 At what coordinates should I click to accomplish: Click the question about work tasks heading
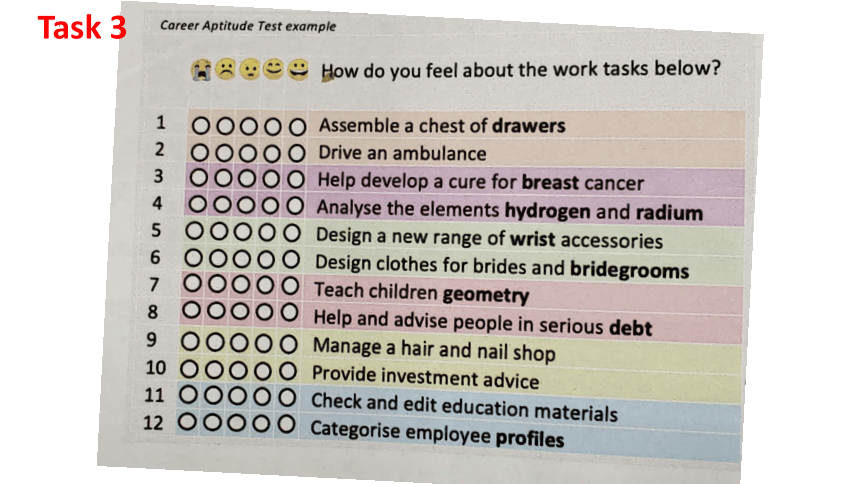click(x=520, y=70)
